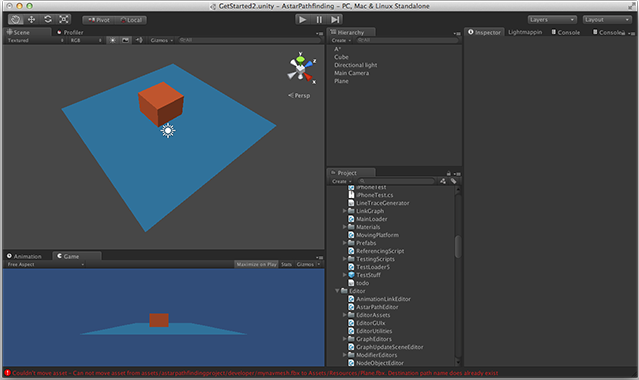Screen dimensions: 639x380
Task: Toggle scene audio speaker icon
Action: coord(139,40)
